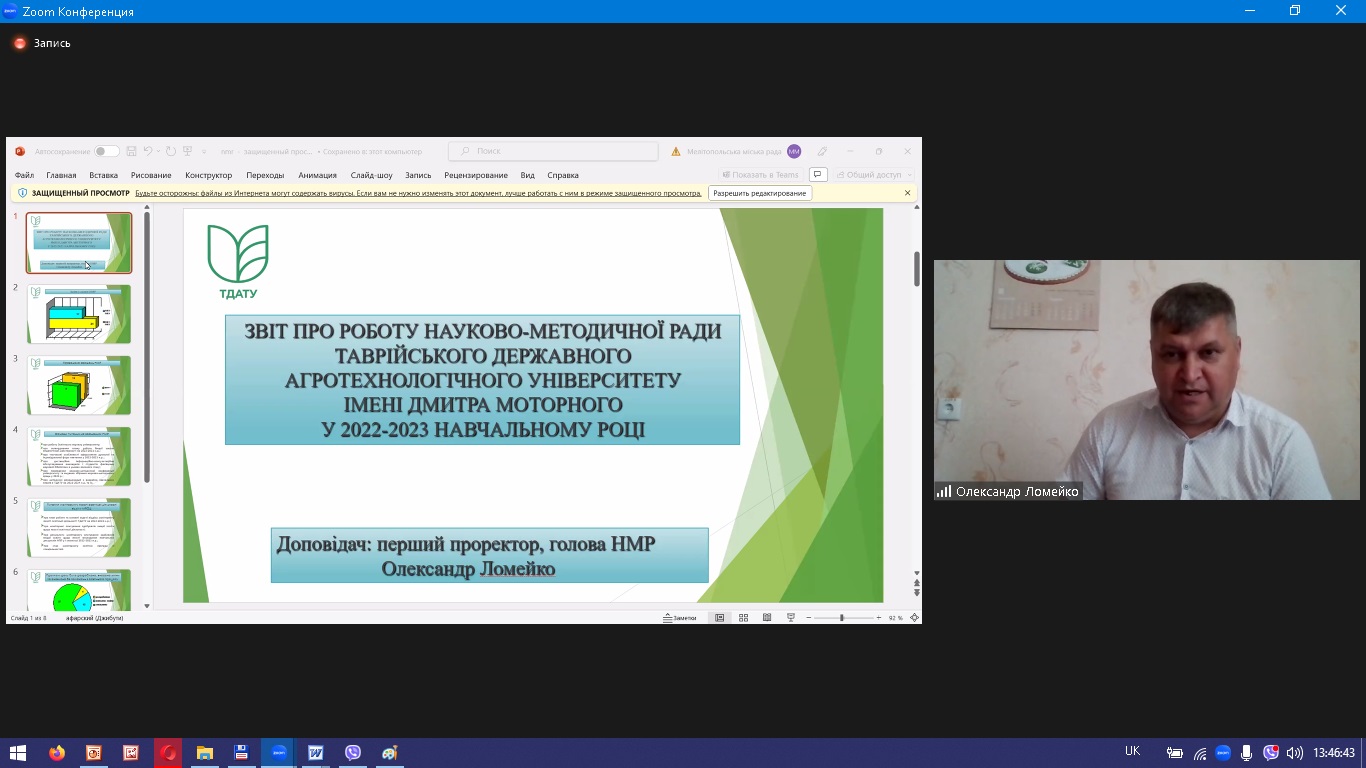Switch to Reading view icon

coord(767,618)
